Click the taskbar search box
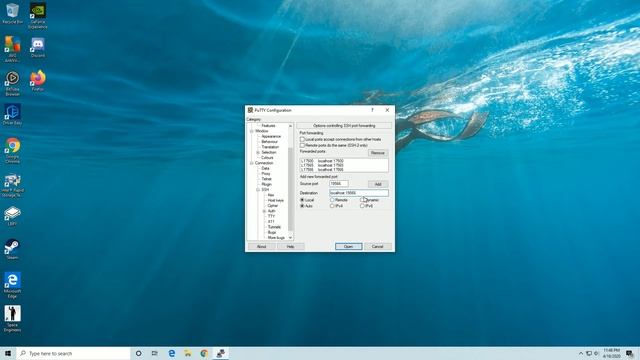 73,353
